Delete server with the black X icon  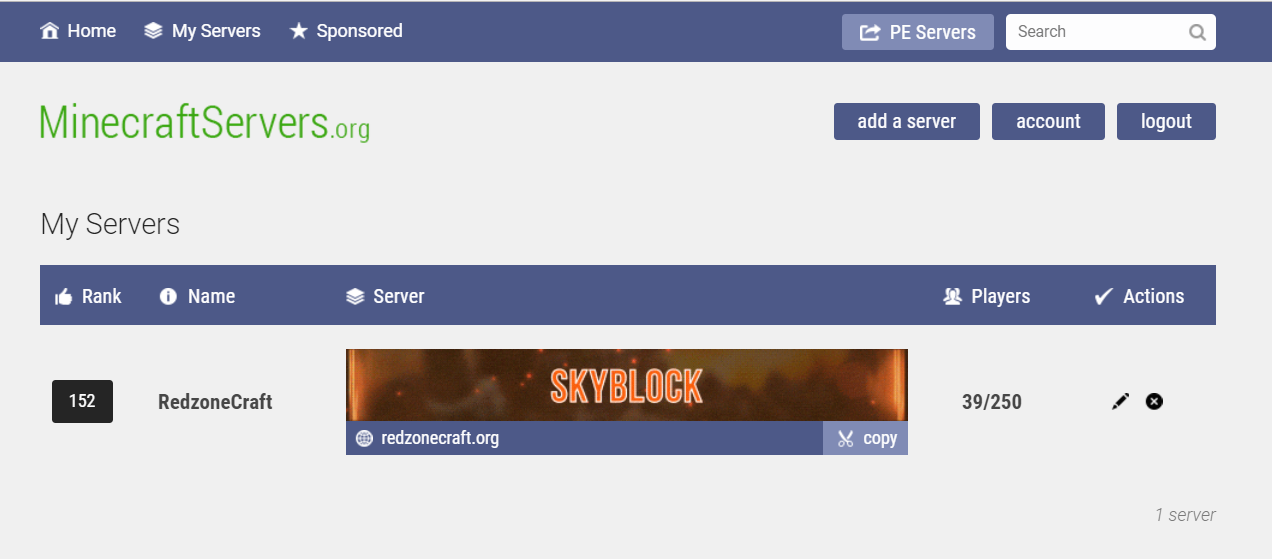[x=1154, y=401]
